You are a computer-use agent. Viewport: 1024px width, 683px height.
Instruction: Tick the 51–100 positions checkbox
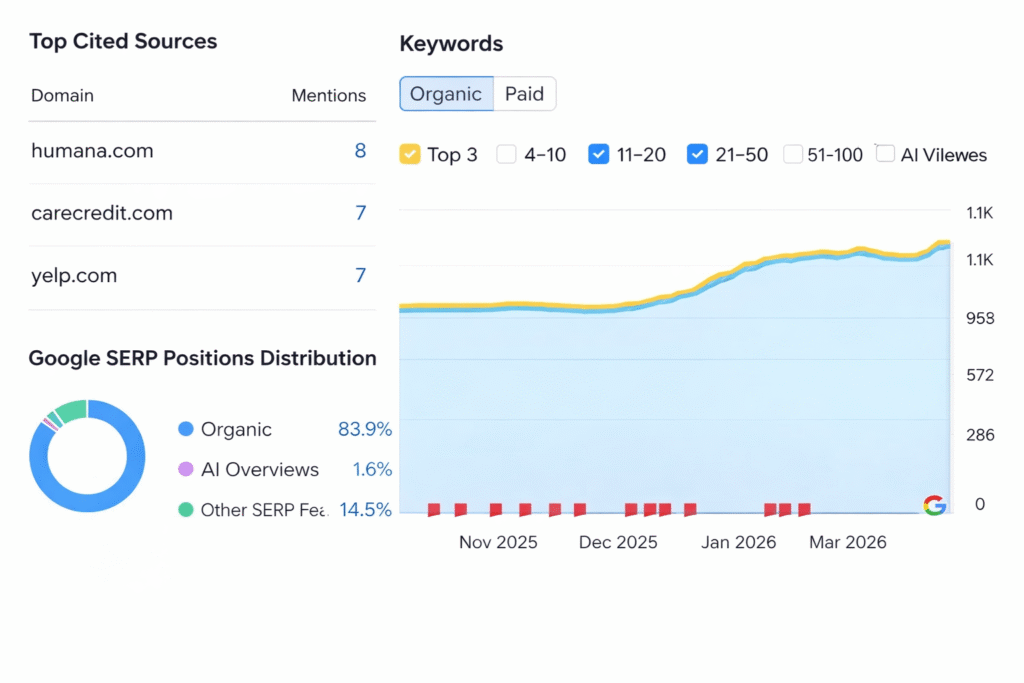(793, 154)
